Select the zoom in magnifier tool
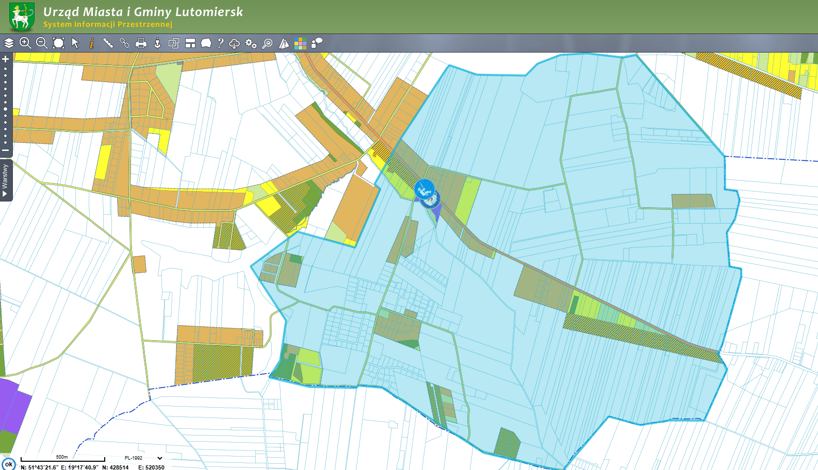Screen dimensions: 818x470 pyautogui.click(x=25, y=44)
